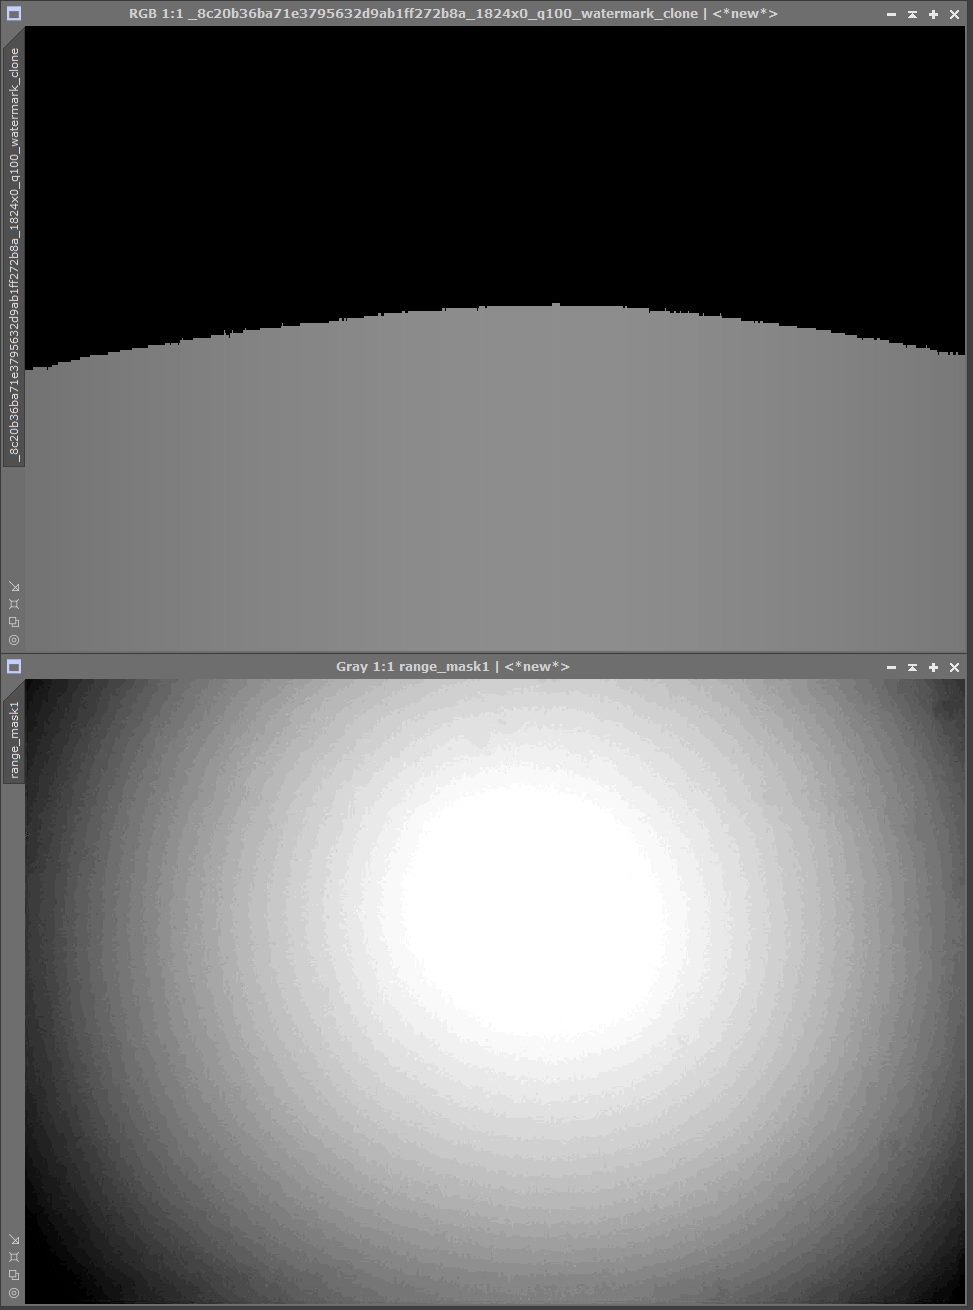Minimize the range_mask1 image window
The image size is (973, 1310).
click(891, 667)
